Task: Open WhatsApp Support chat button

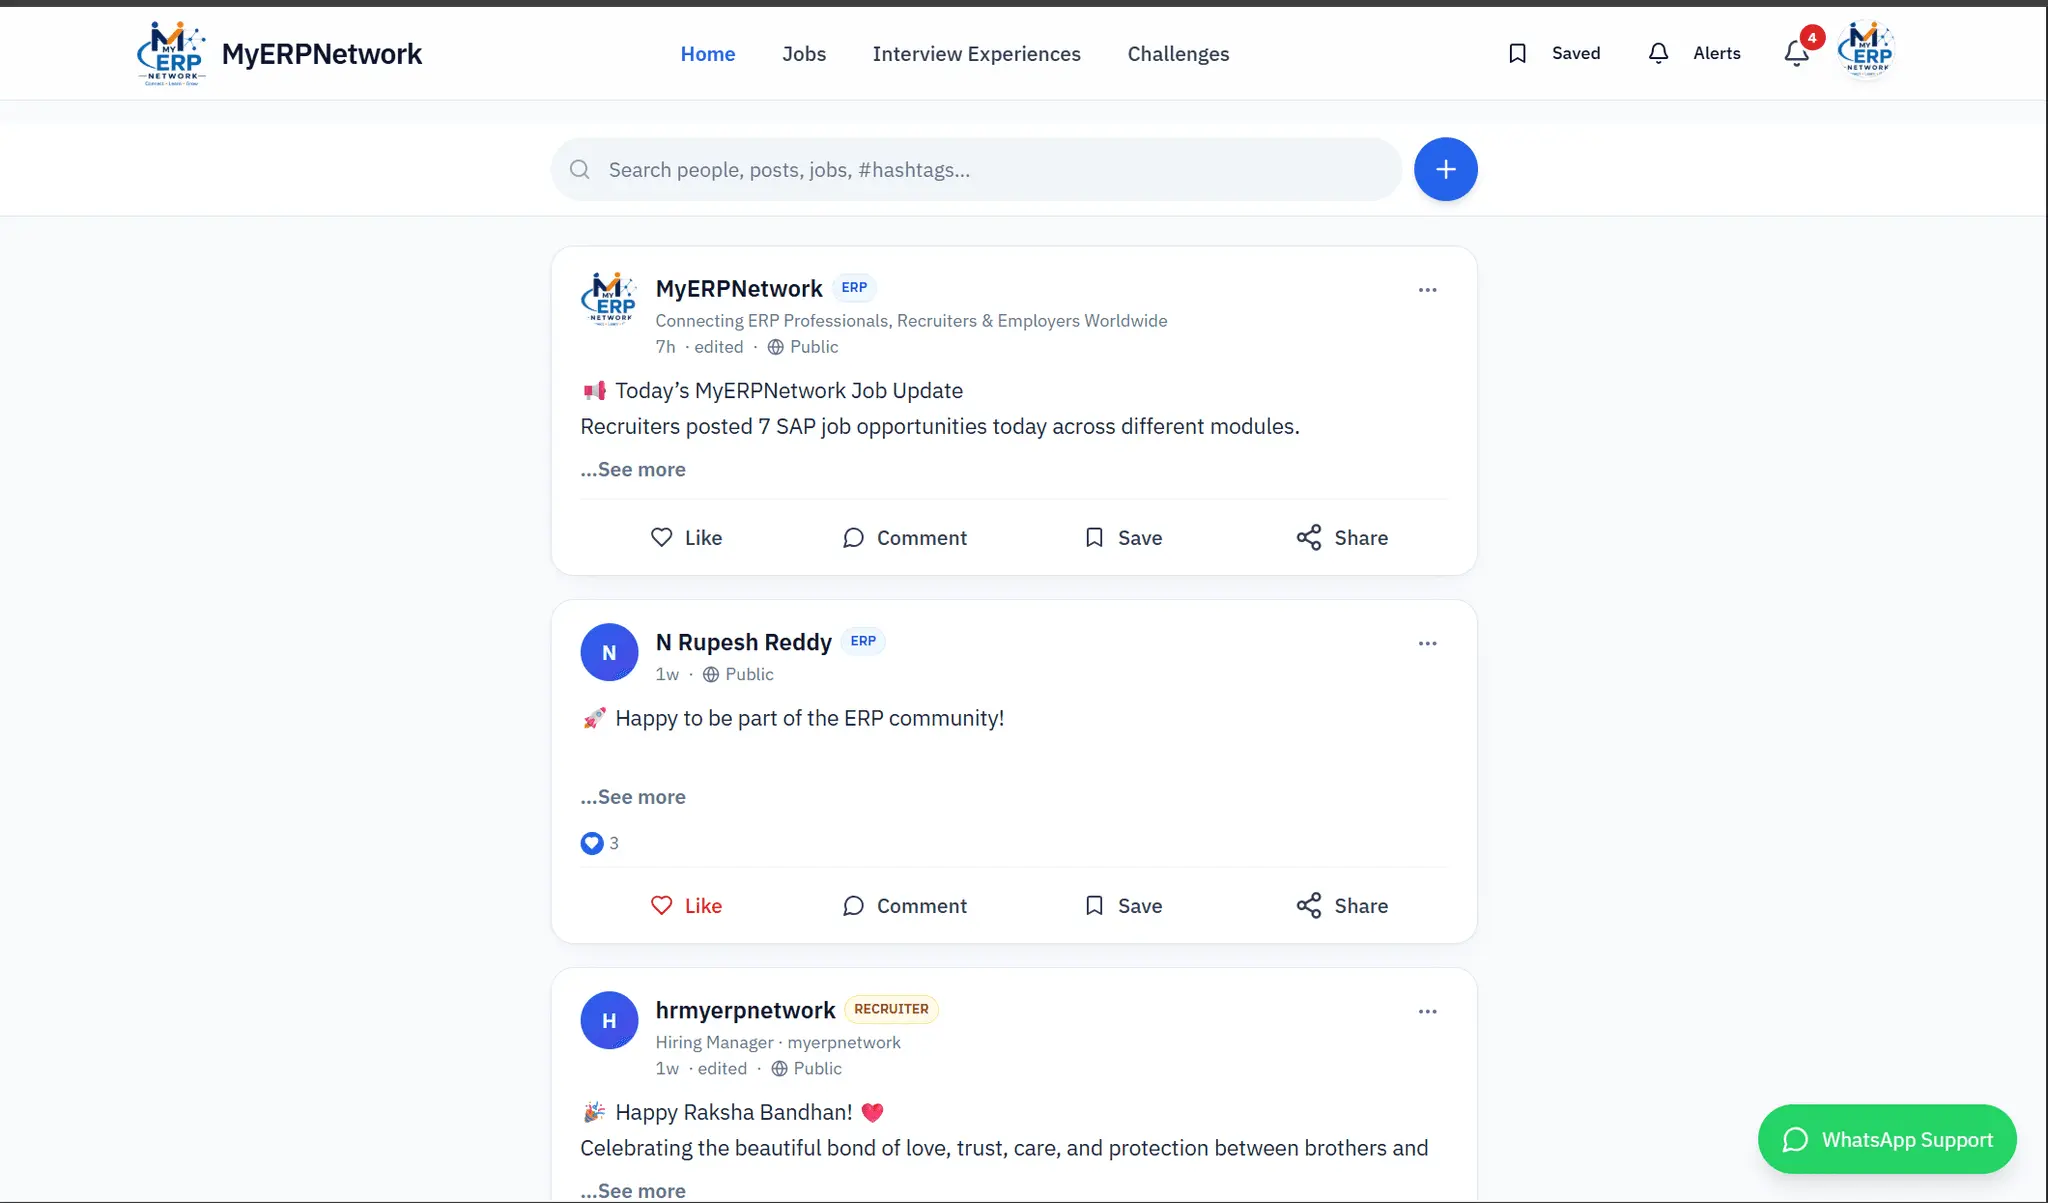Action: (x=1887, y=1140)
